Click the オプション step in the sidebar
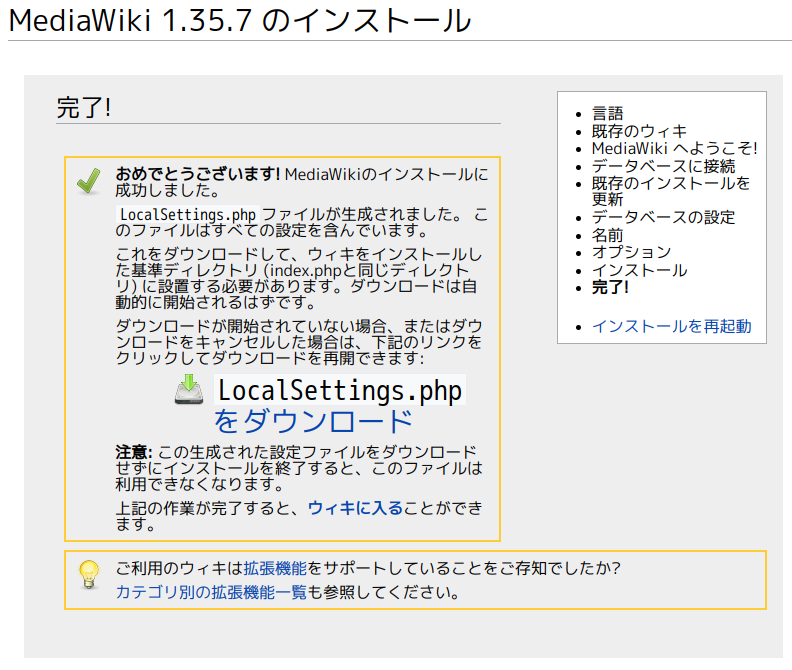This screenshot has width=792, height=670. (x=631, y=252)
